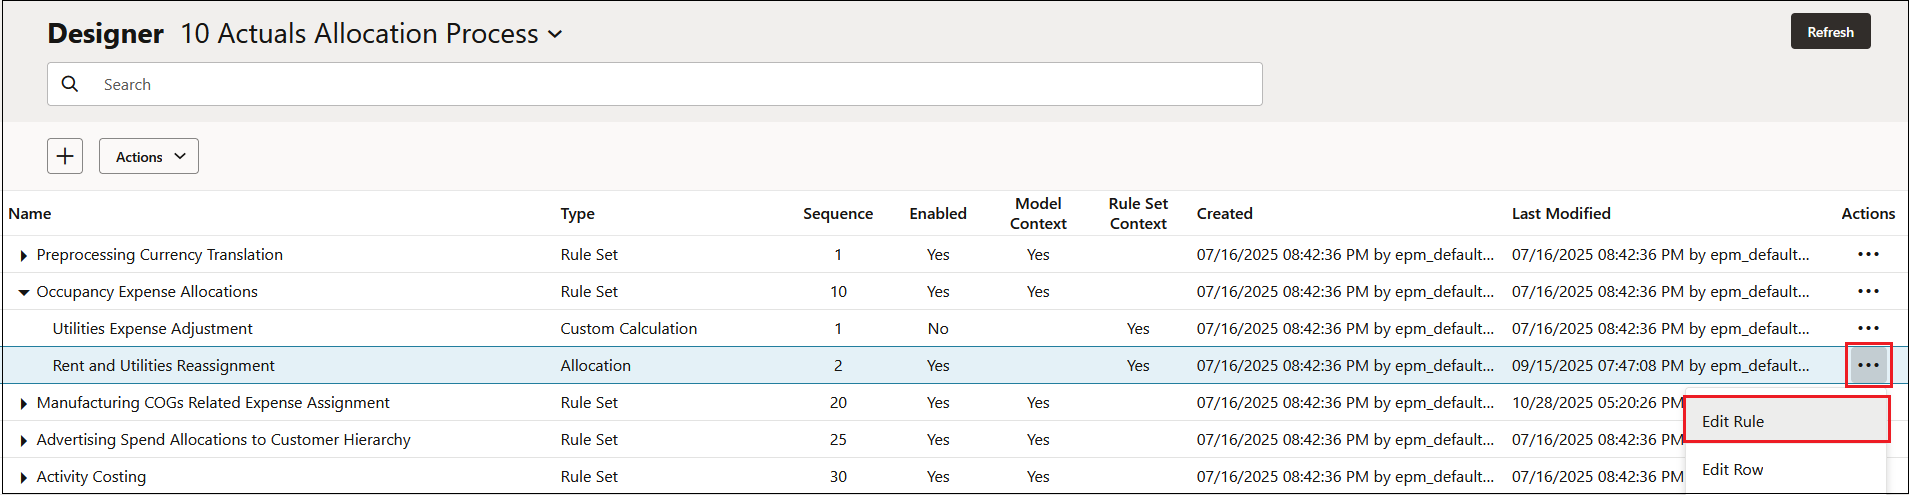Image resolution: width=1909 pixels, height=495 pixels.
Task: Expand Manufacturing COGs Related Expense Assignment
Action: pyautogui.click(x=23, y=403)
